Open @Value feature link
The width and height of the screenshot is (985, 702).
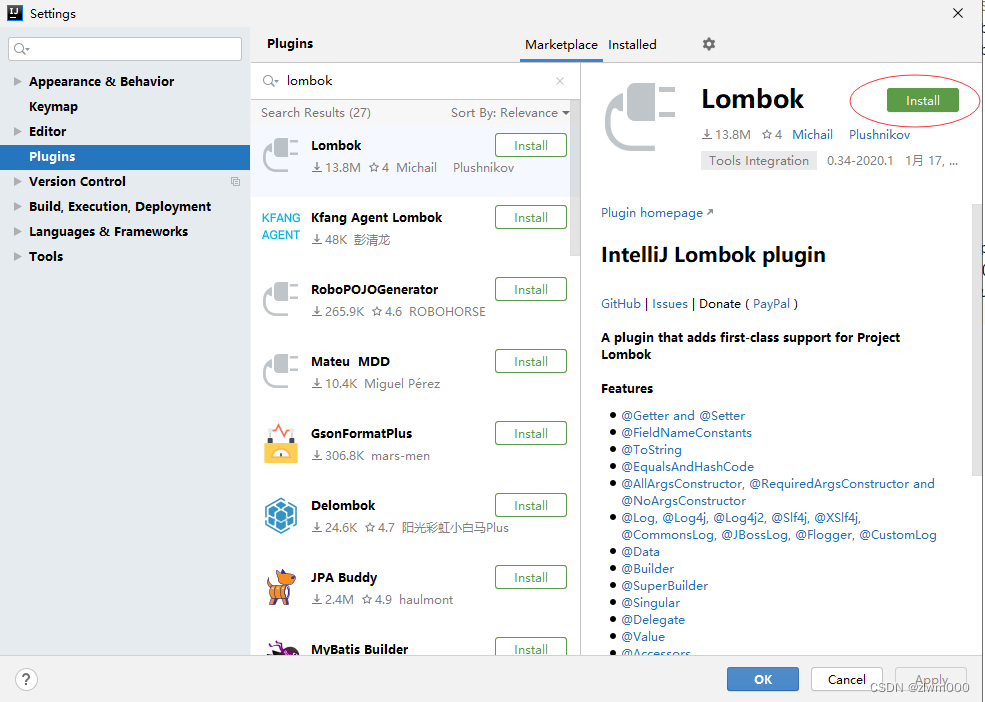click(643, 637)
